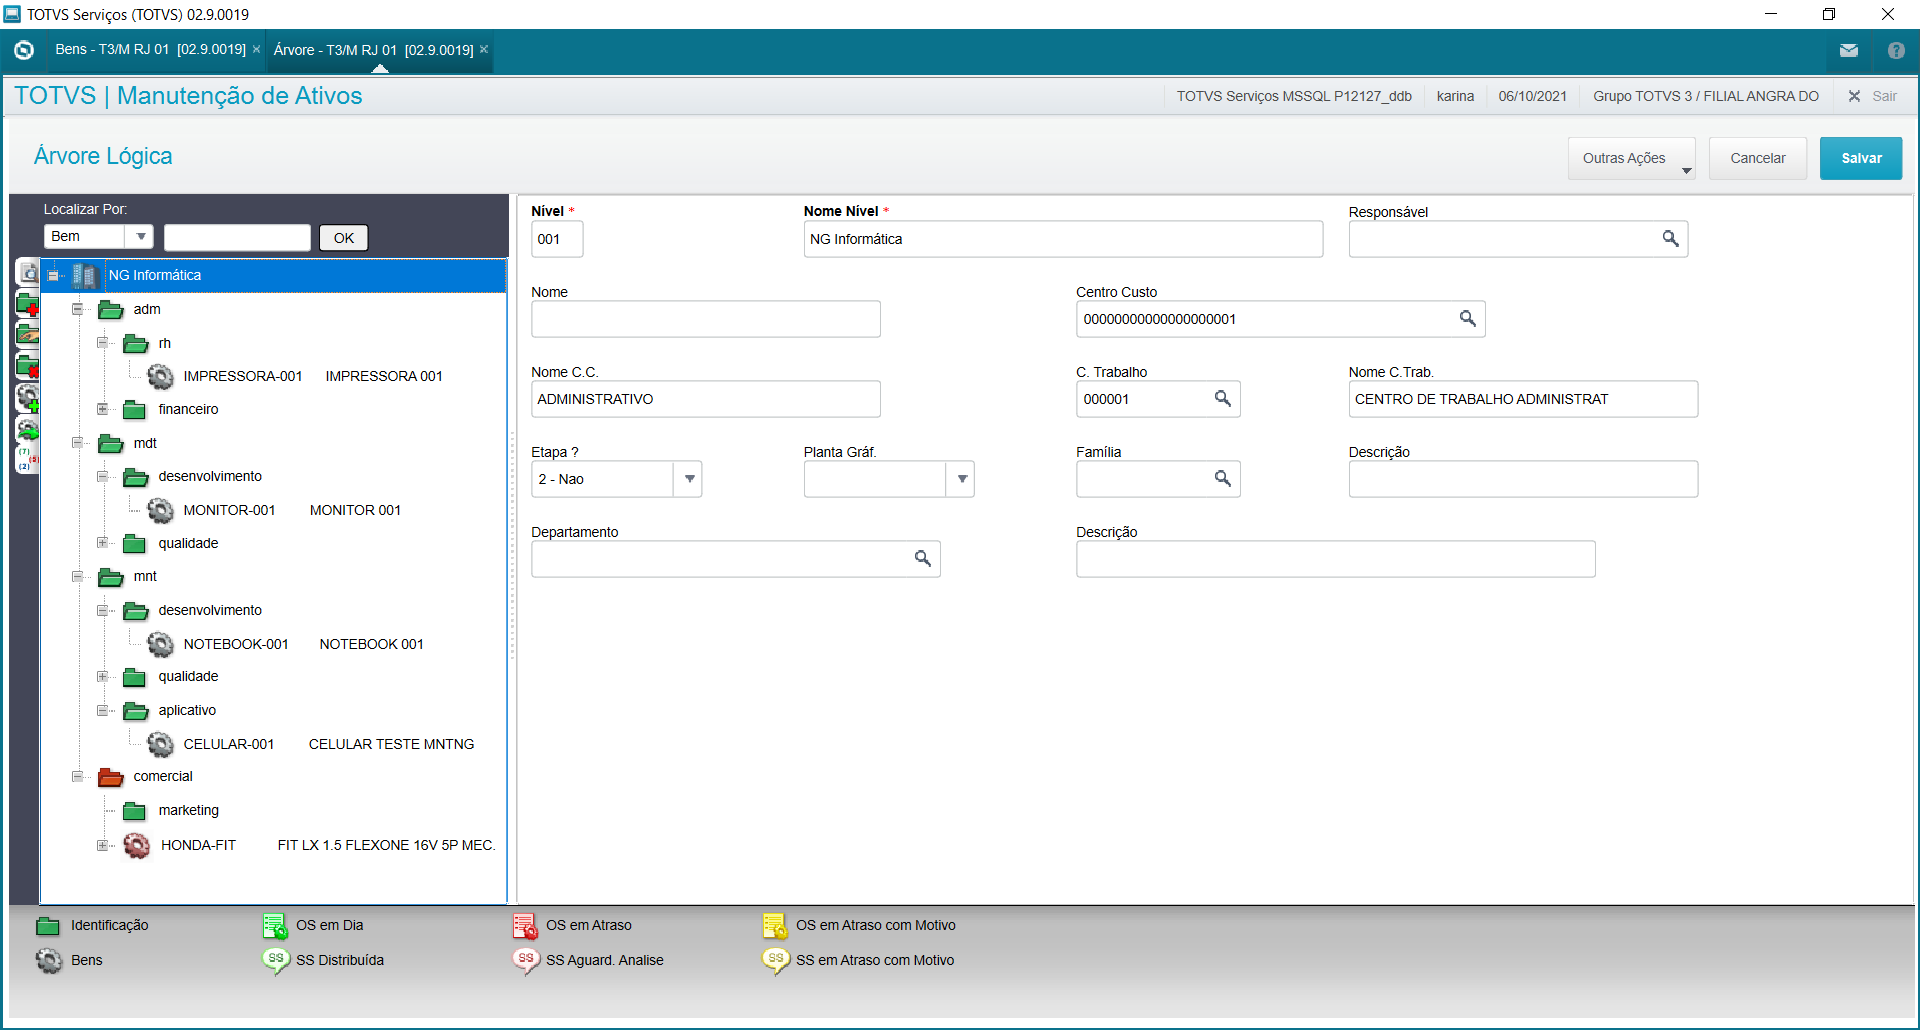1920x1030 pixels.
Task: Click the counters icon with colored numbers
Action: (28, 459)
